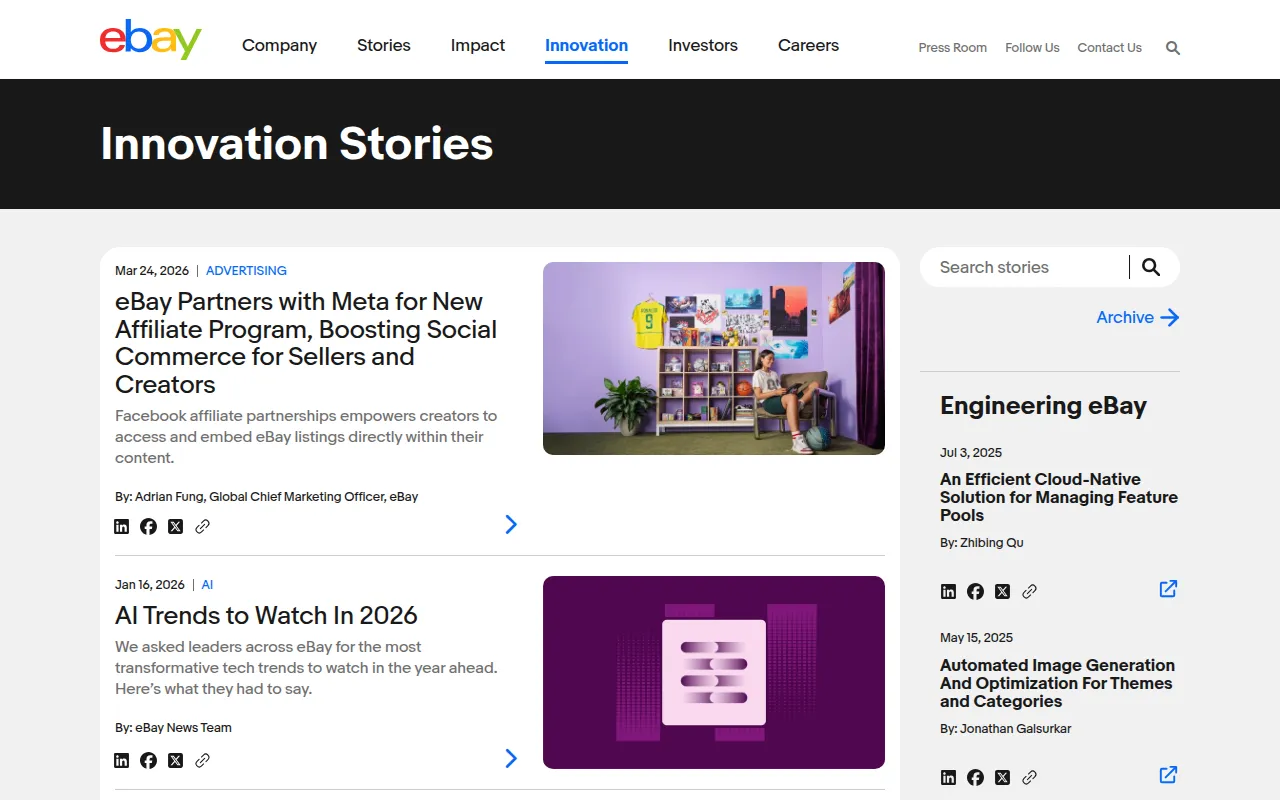Open the Company menu
Viewport: 1280px width, 800px height.
pos(279,45)
